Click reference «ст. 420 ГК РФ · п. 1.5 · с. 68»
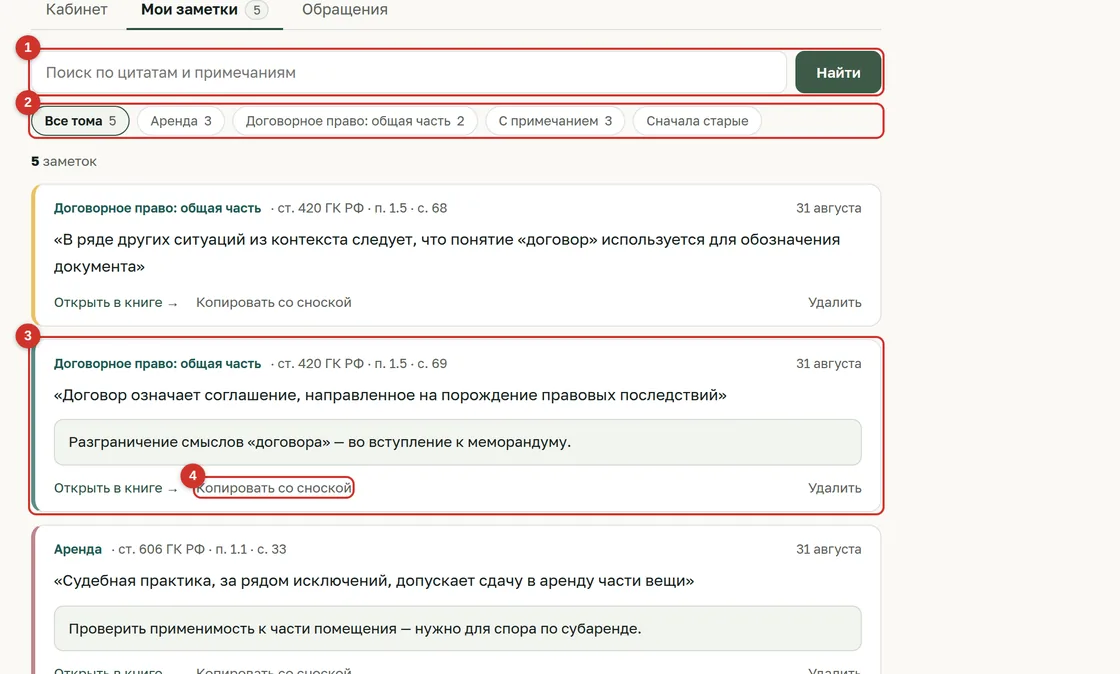This screenshot has width=1120, height=674. pos(362,208)
